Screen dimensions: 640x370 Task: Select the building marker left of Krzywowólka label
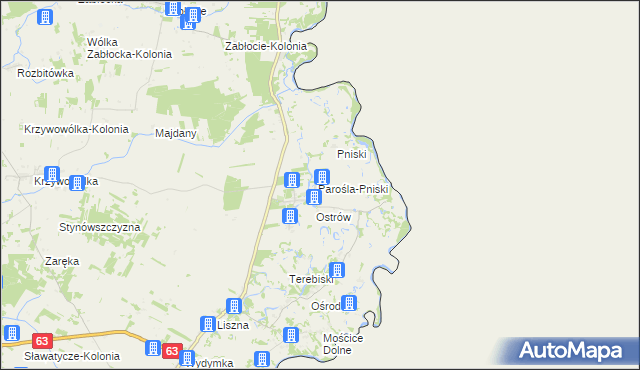52,174
